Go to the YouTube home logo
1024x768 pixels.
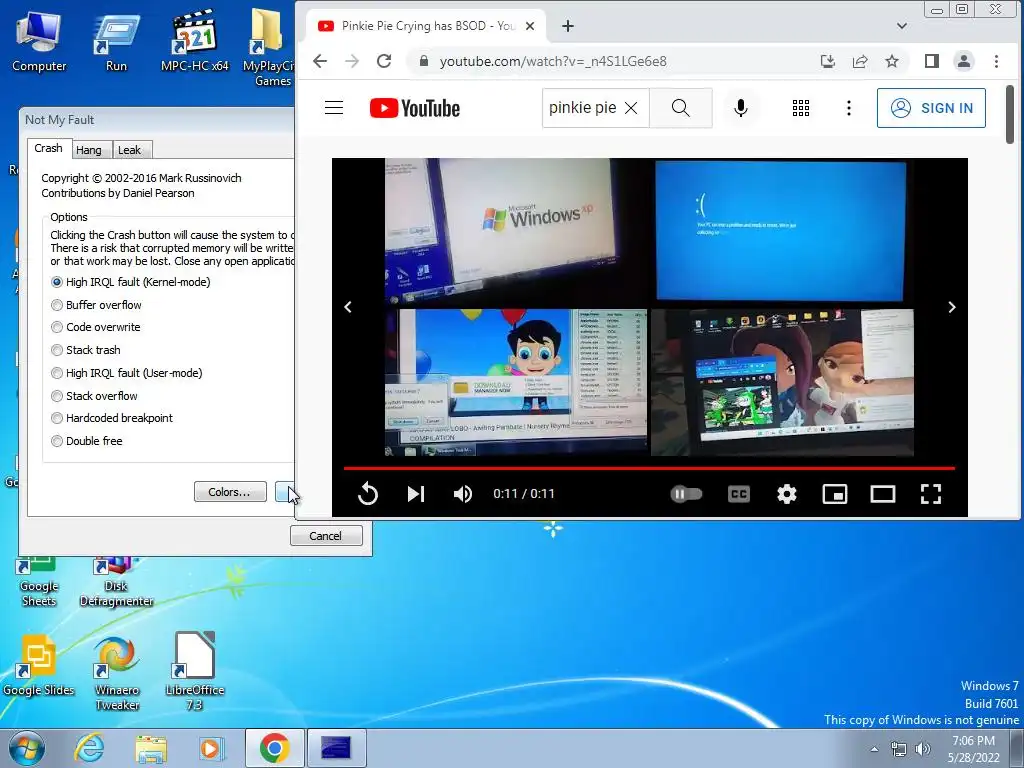click(x=415, y=108)
